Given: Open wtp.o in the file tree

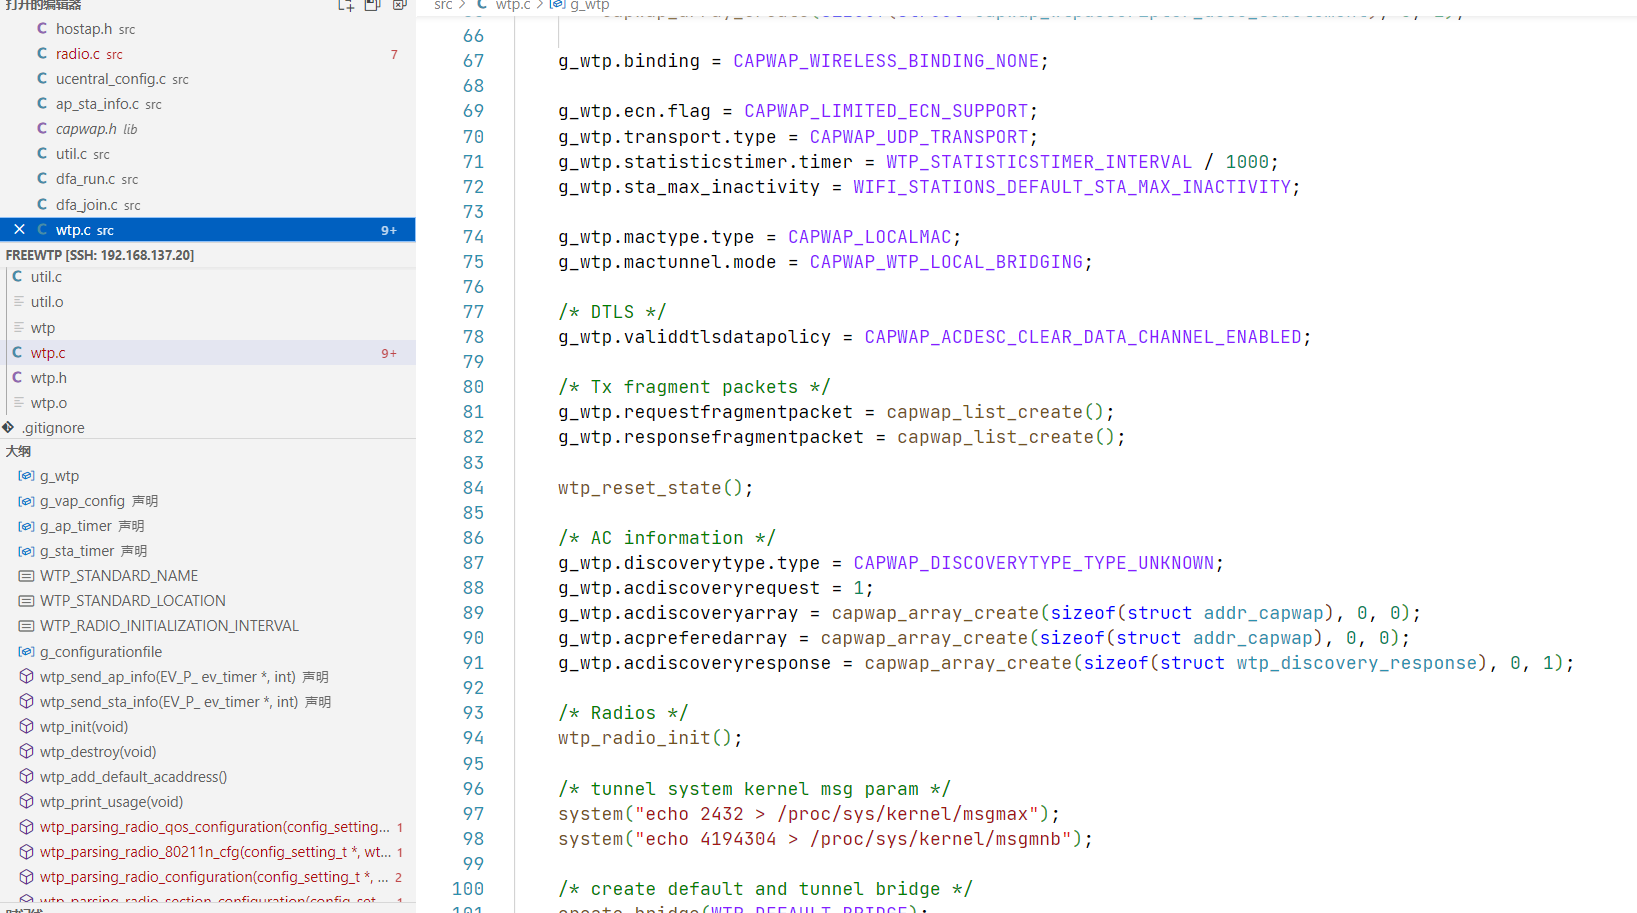Looking at the screenshot, I should pos(208,403).
